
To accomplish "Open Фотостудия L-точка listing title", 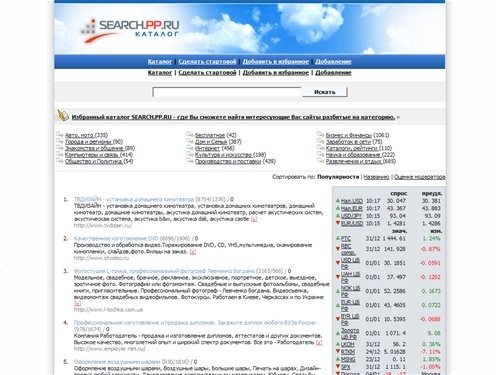I will tap(164, 271).
